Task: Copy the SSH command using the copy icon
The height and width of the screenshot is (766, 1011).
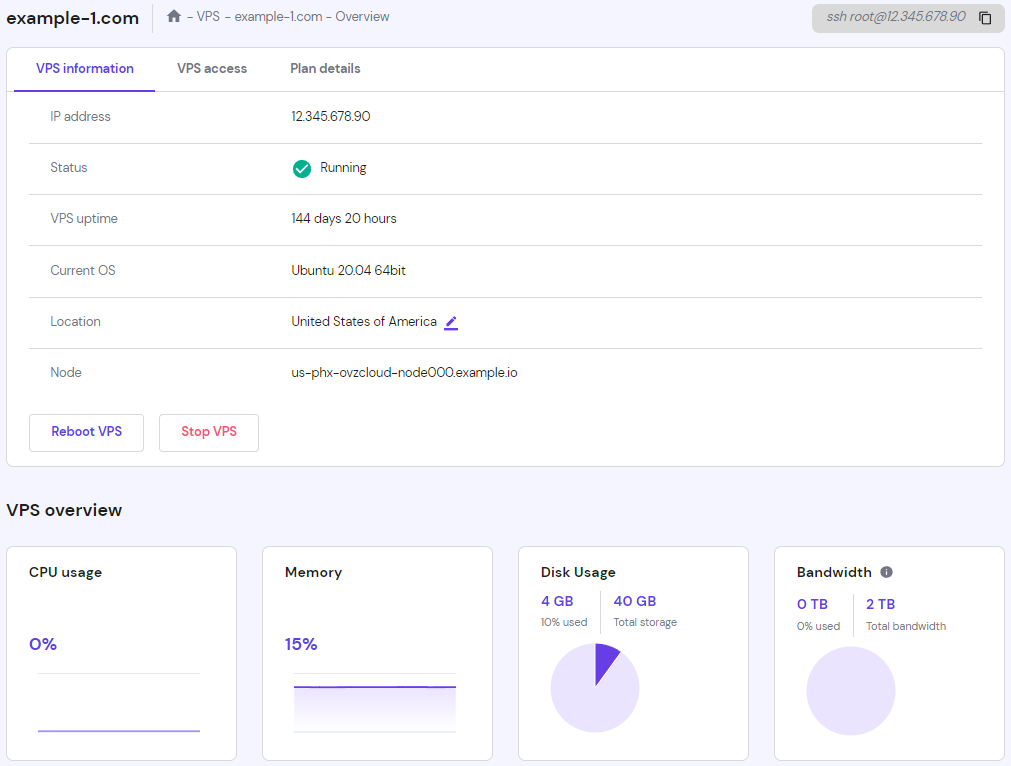Action: tap(984, 18)
